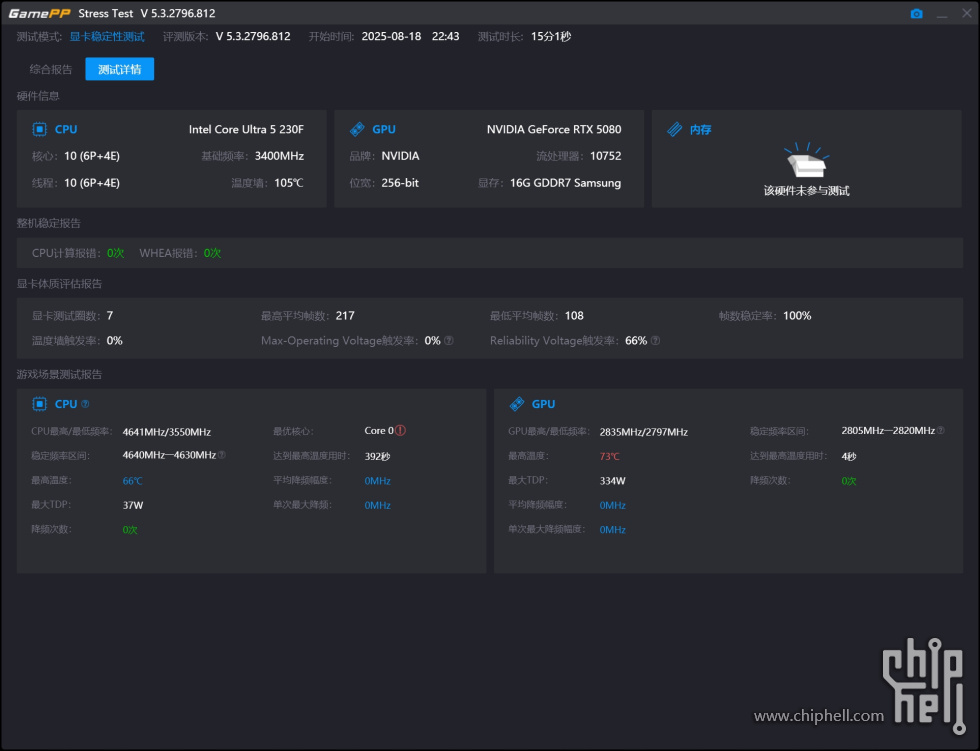The height and width of the screenshot is (751, 980).
Task: Click the 显卡测试圈数 value 7
Action: (x=110, y=316)
